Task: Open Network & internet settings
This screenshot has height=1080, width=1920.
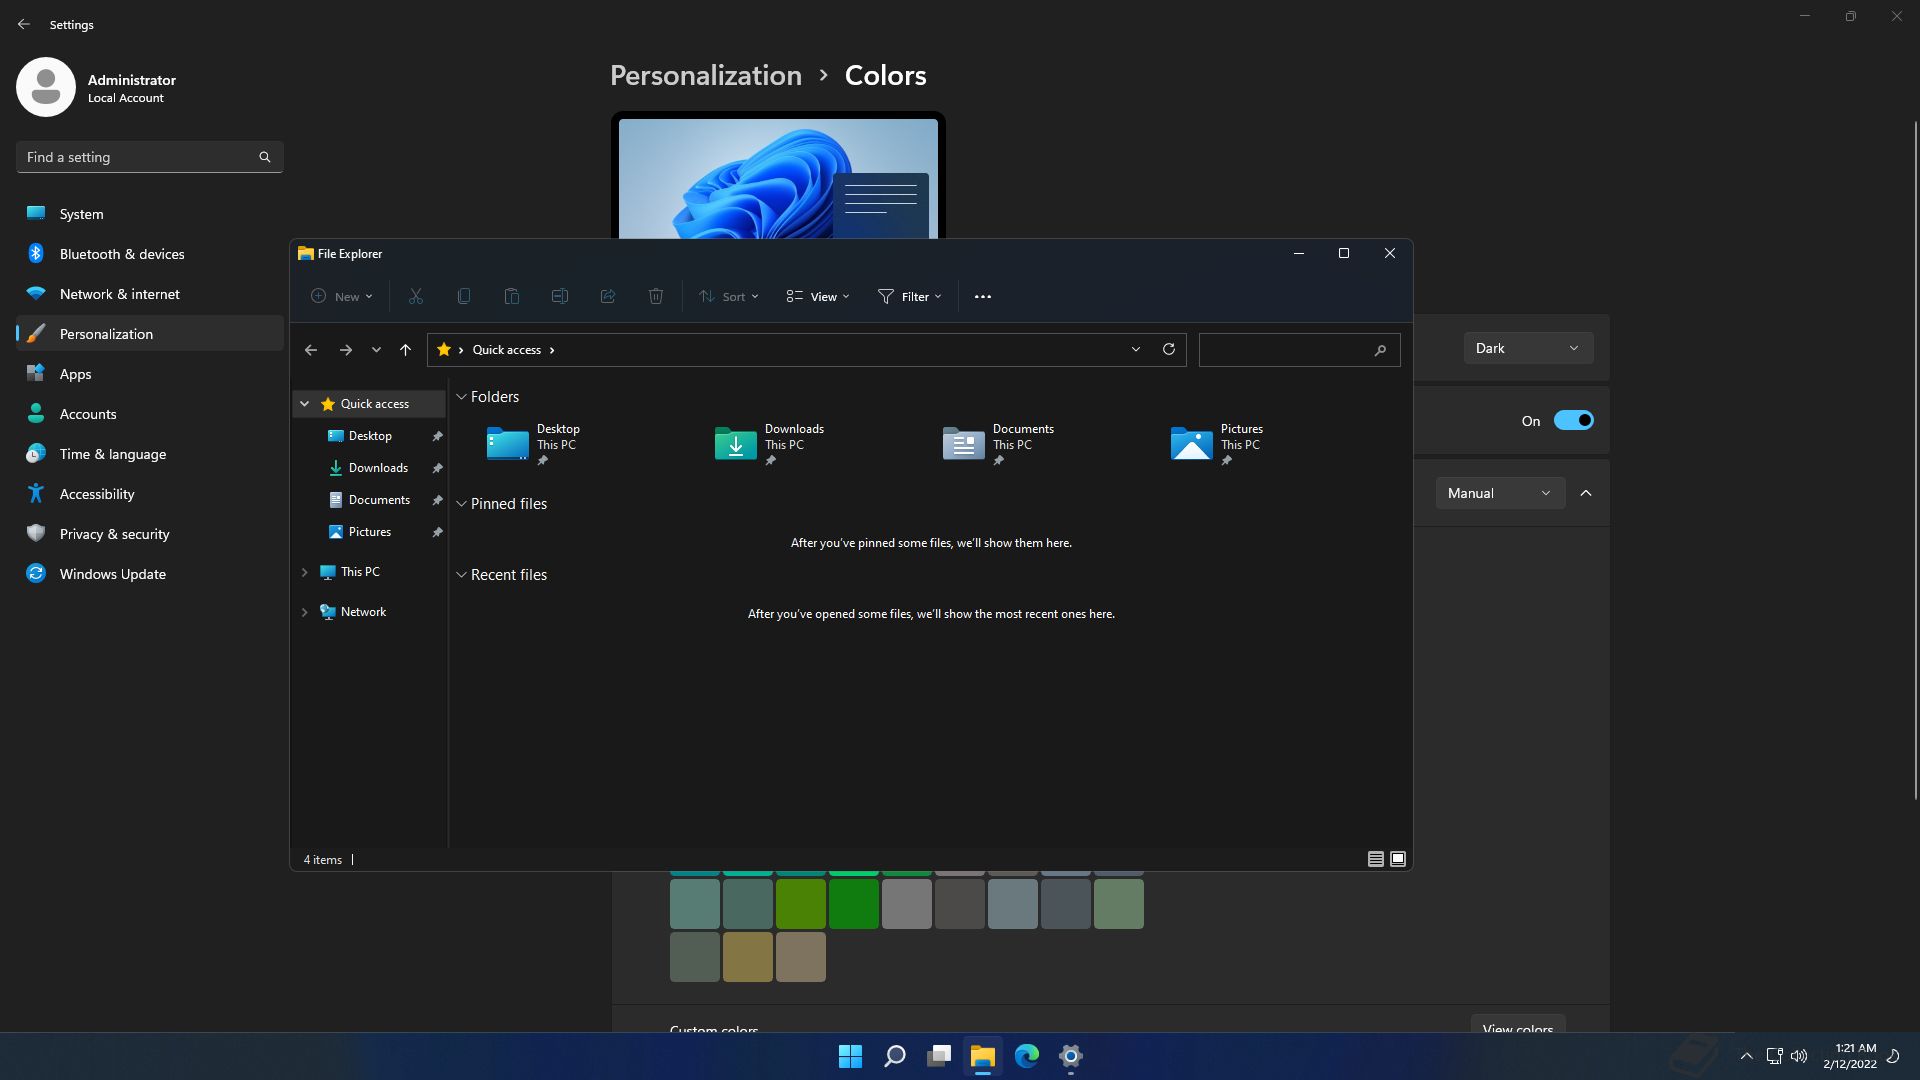Action: click(x=150, y=294)
